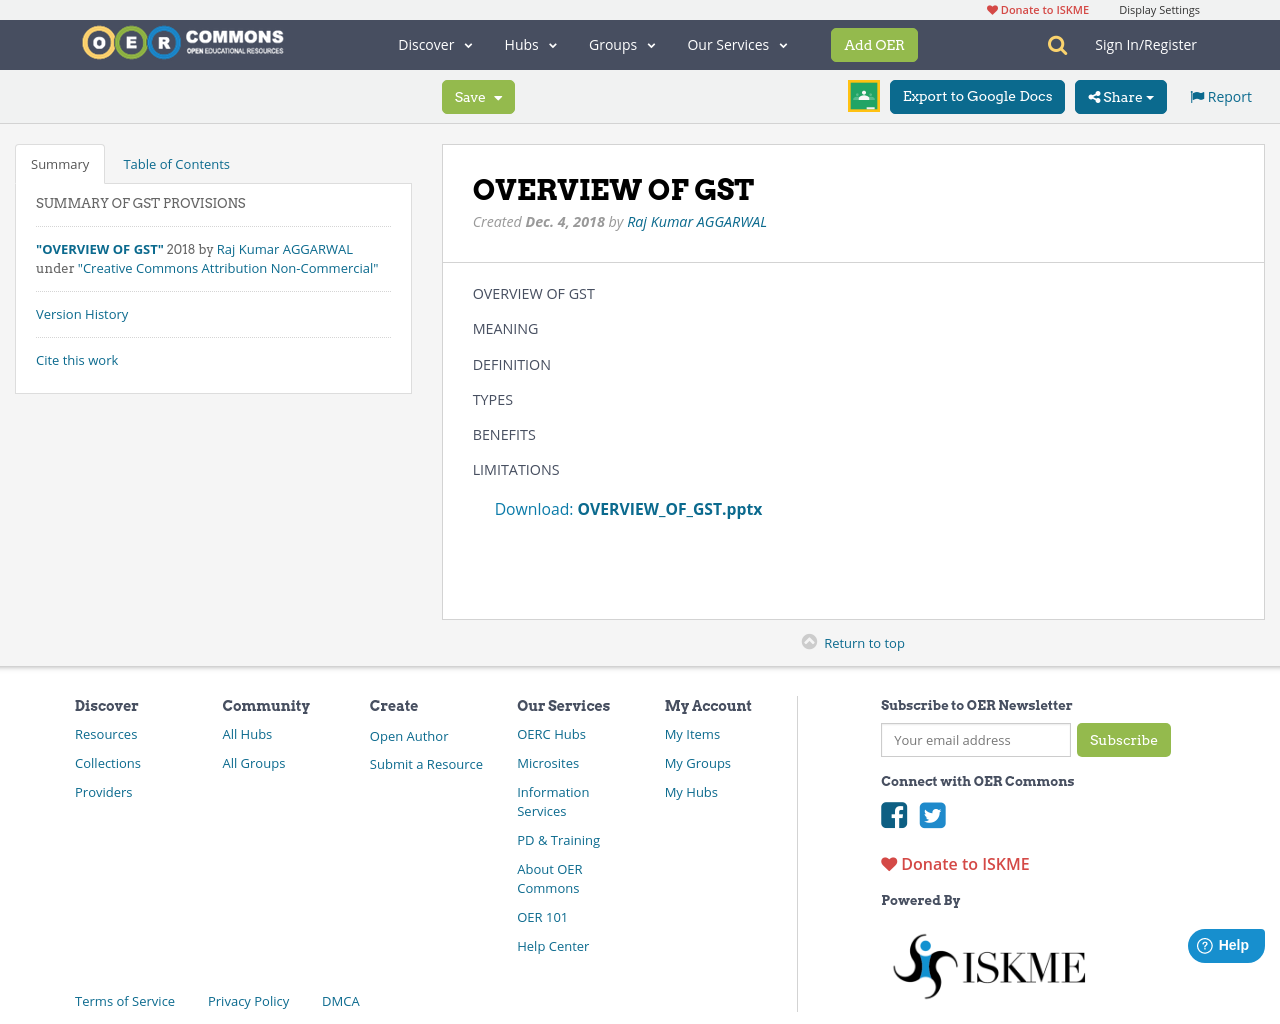Select the Summary tab

click(59, 163)
